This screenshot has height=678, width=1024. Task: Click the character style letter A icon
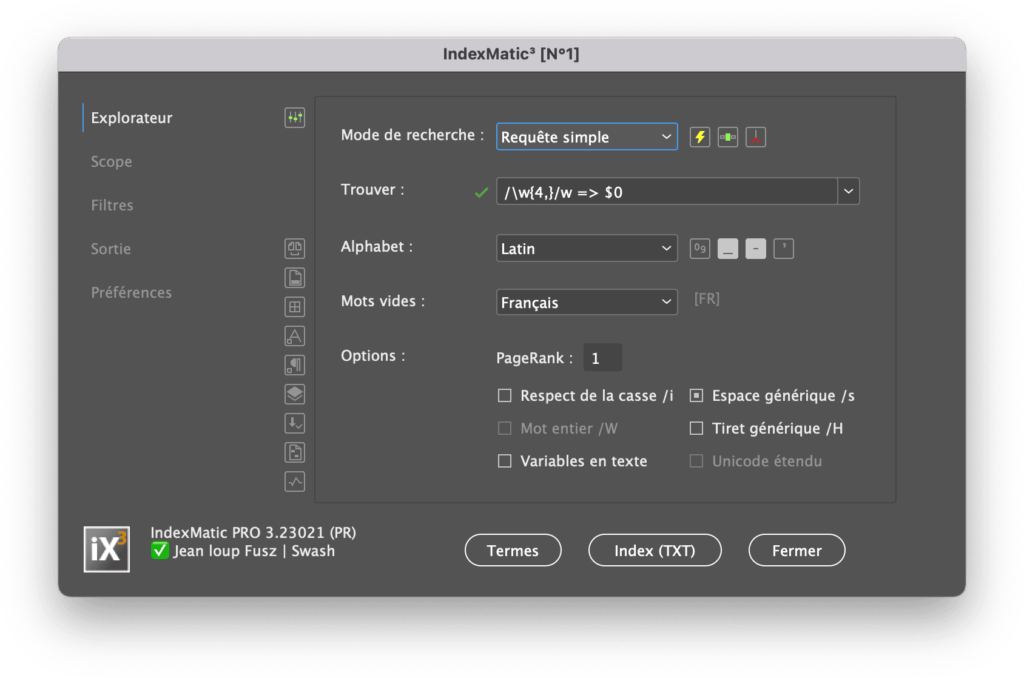[x=295, y=336]
